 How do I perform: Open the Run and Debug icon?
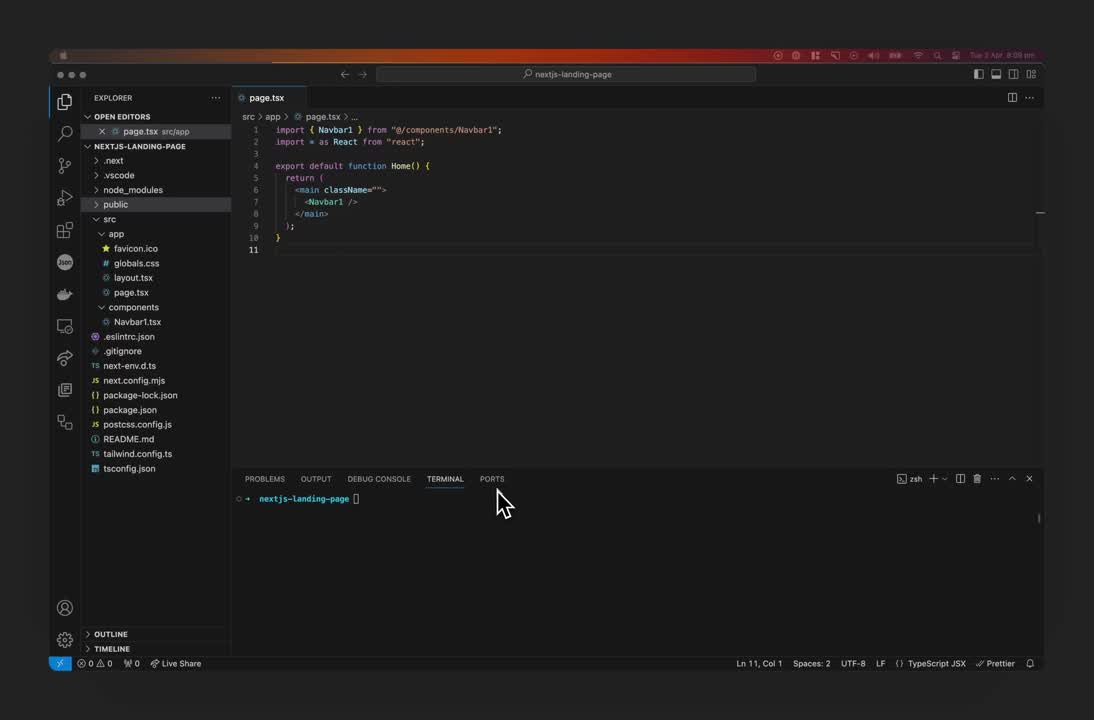point(64,198)
